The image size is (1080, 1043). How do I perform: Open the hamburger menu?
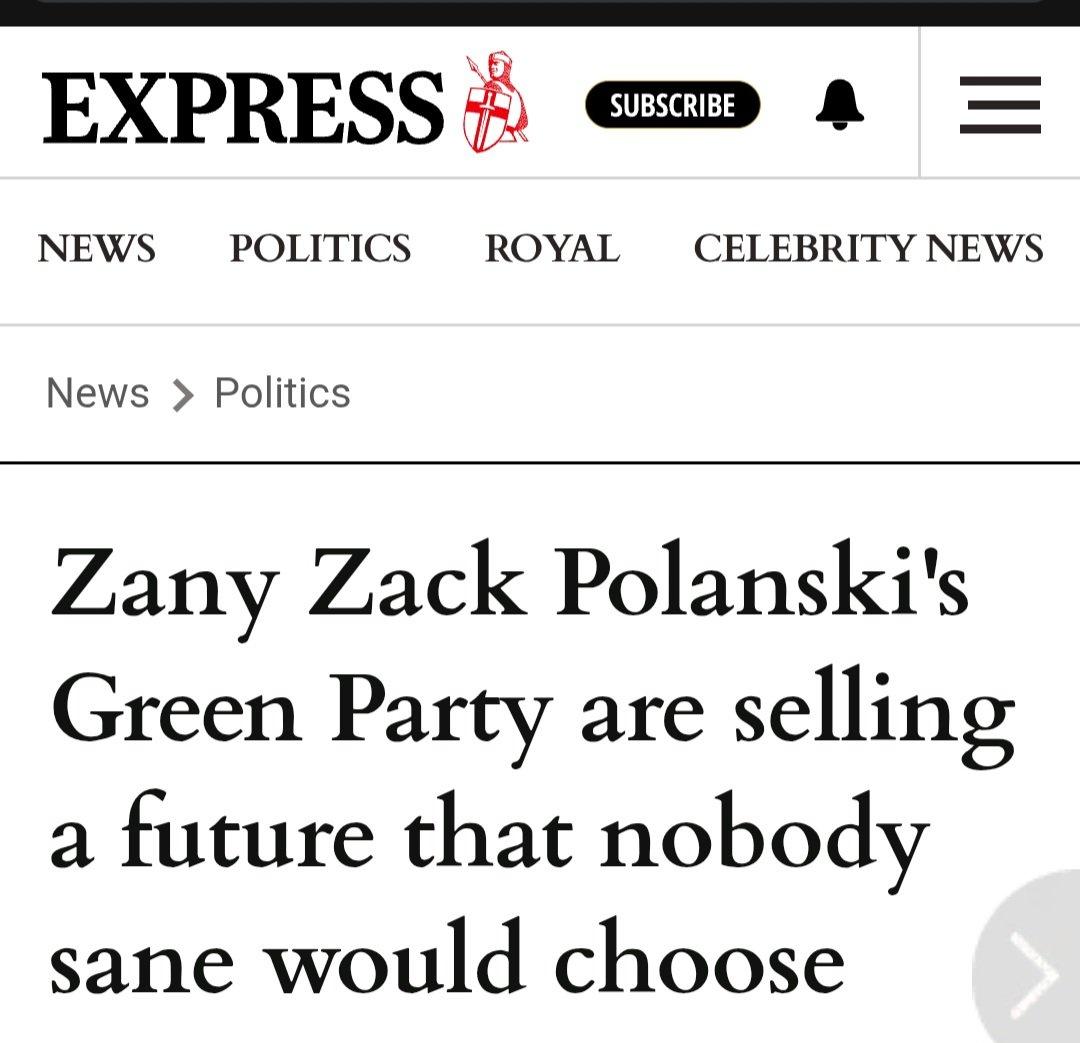pos(1000,104)
